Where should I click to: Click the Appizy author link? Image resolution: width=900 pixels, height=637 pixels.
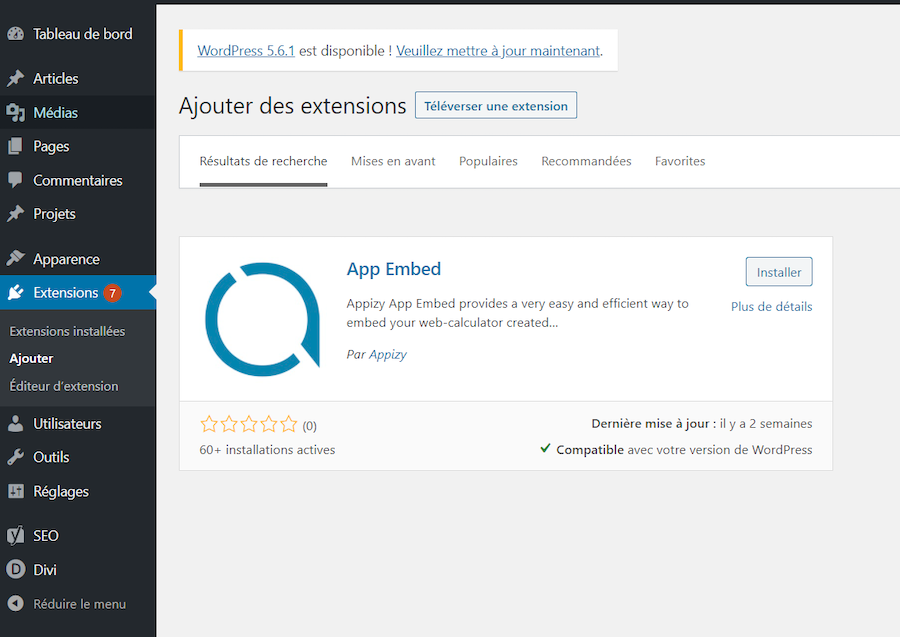[387, 355]
